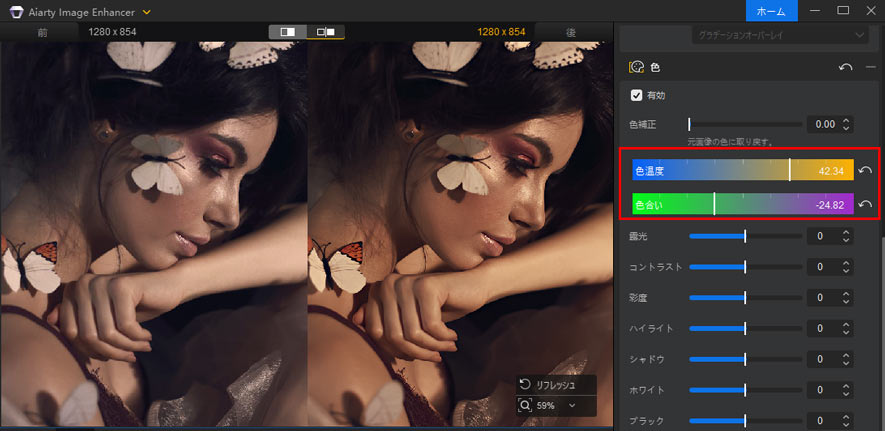This screenshot has width=885, height=431.
Task: Maximize the Aiarty window
Action: (843, 11)
